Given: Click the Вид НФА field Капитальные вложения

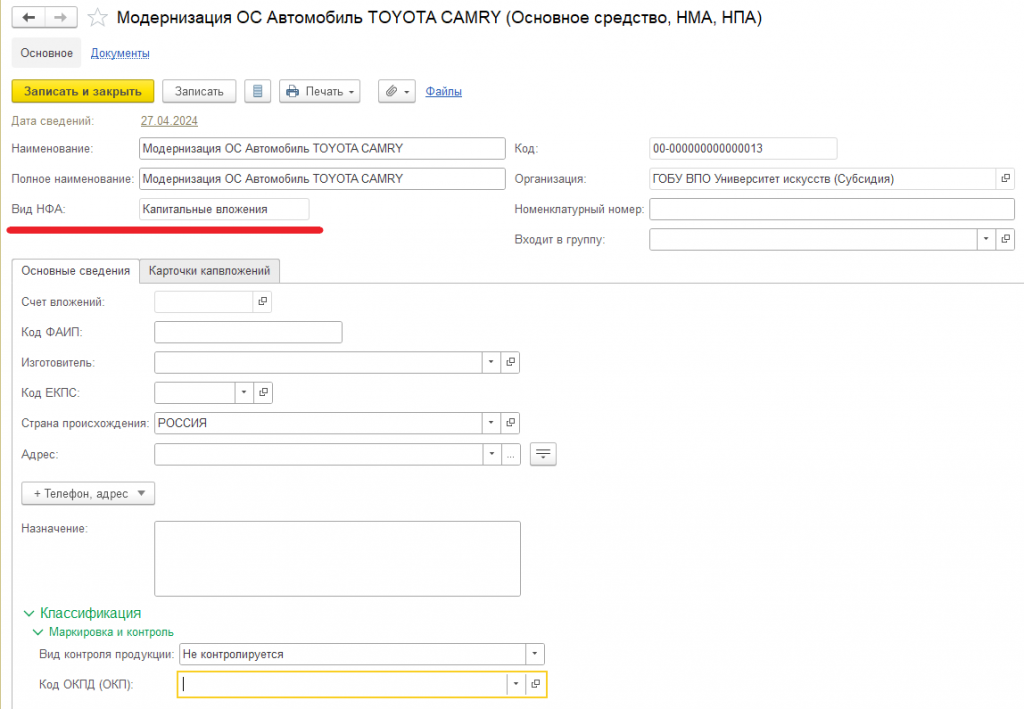Looking at the screenshot, I should pos(224,209).
